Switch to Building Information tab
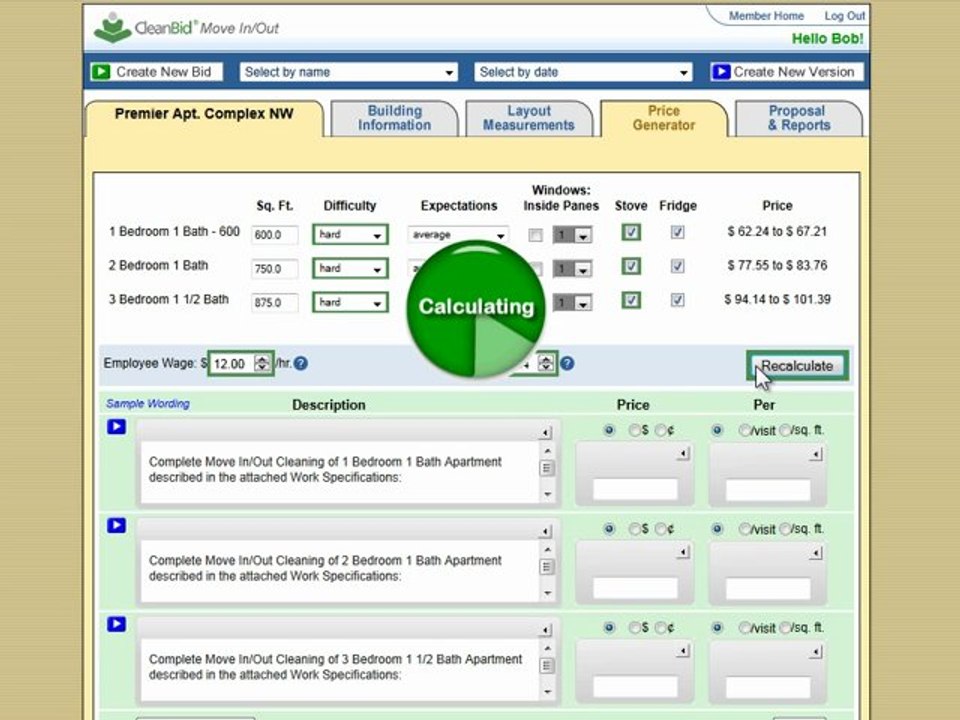The height and width of the screenshot is (720, 960). (x=394, y=118)
